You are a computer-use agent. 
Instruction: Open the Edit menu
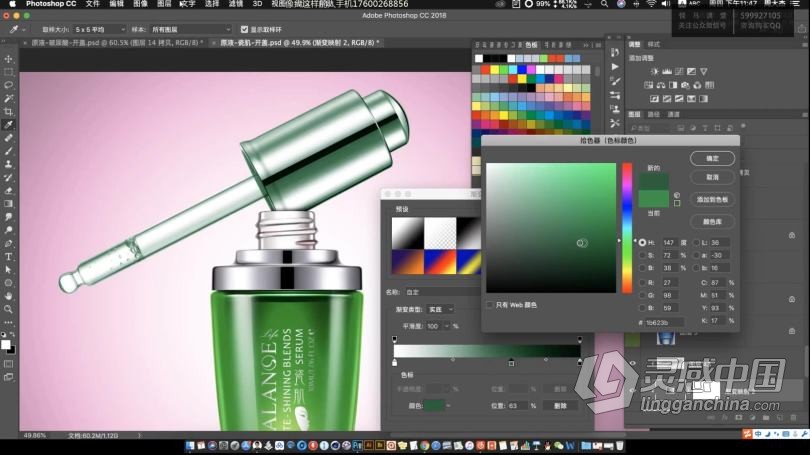pos(117,4)
